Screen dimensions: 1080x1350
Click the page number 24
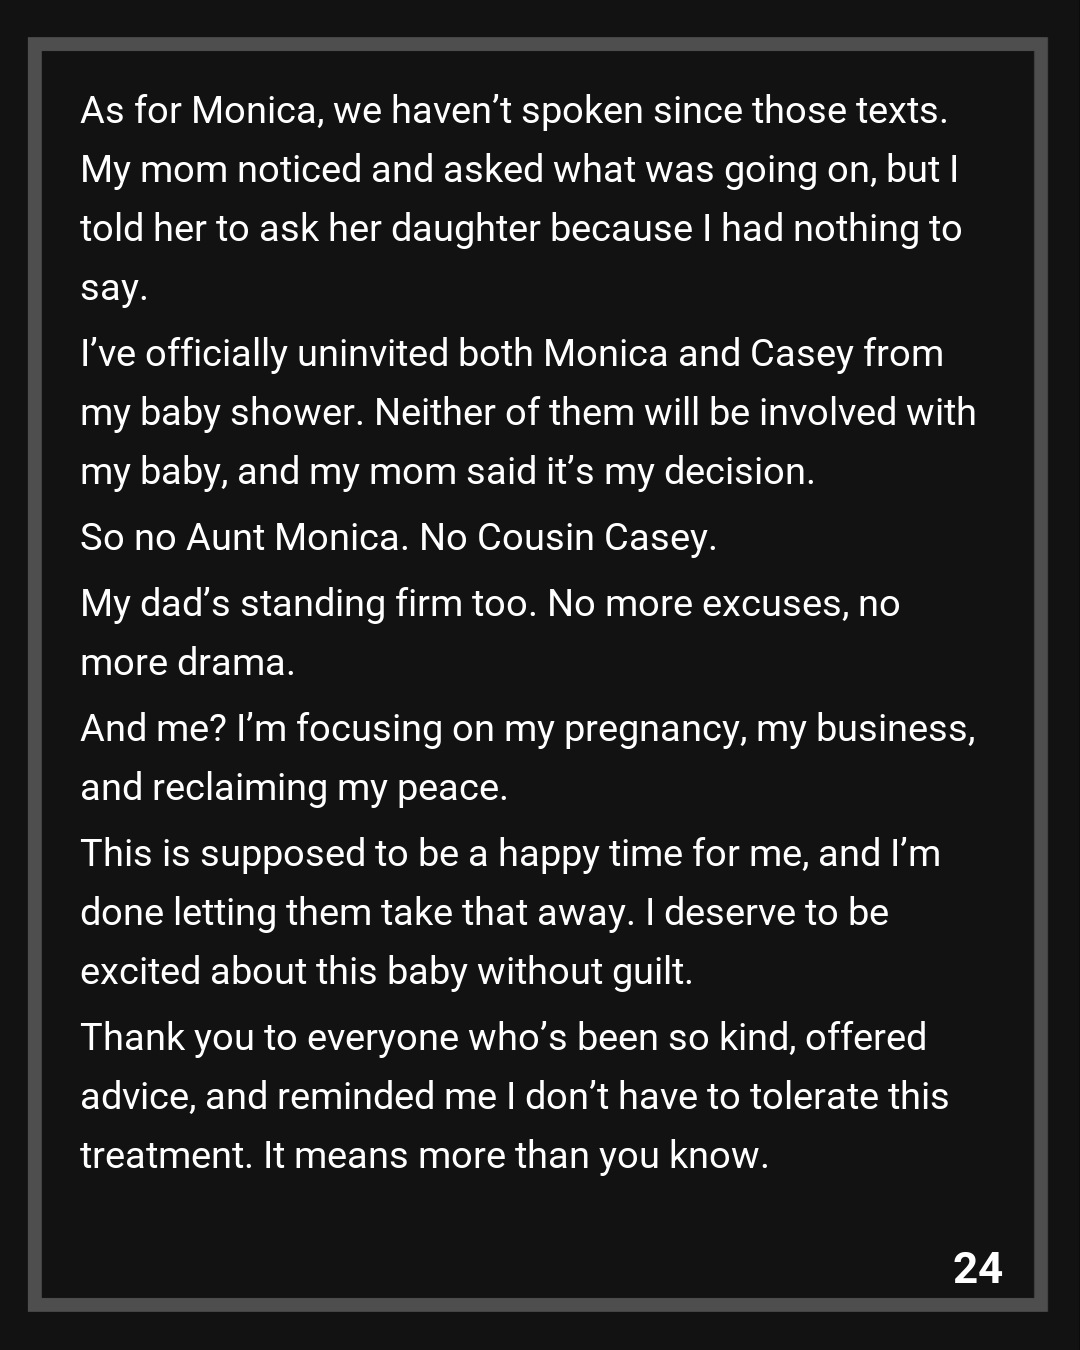pos(977,1268)
